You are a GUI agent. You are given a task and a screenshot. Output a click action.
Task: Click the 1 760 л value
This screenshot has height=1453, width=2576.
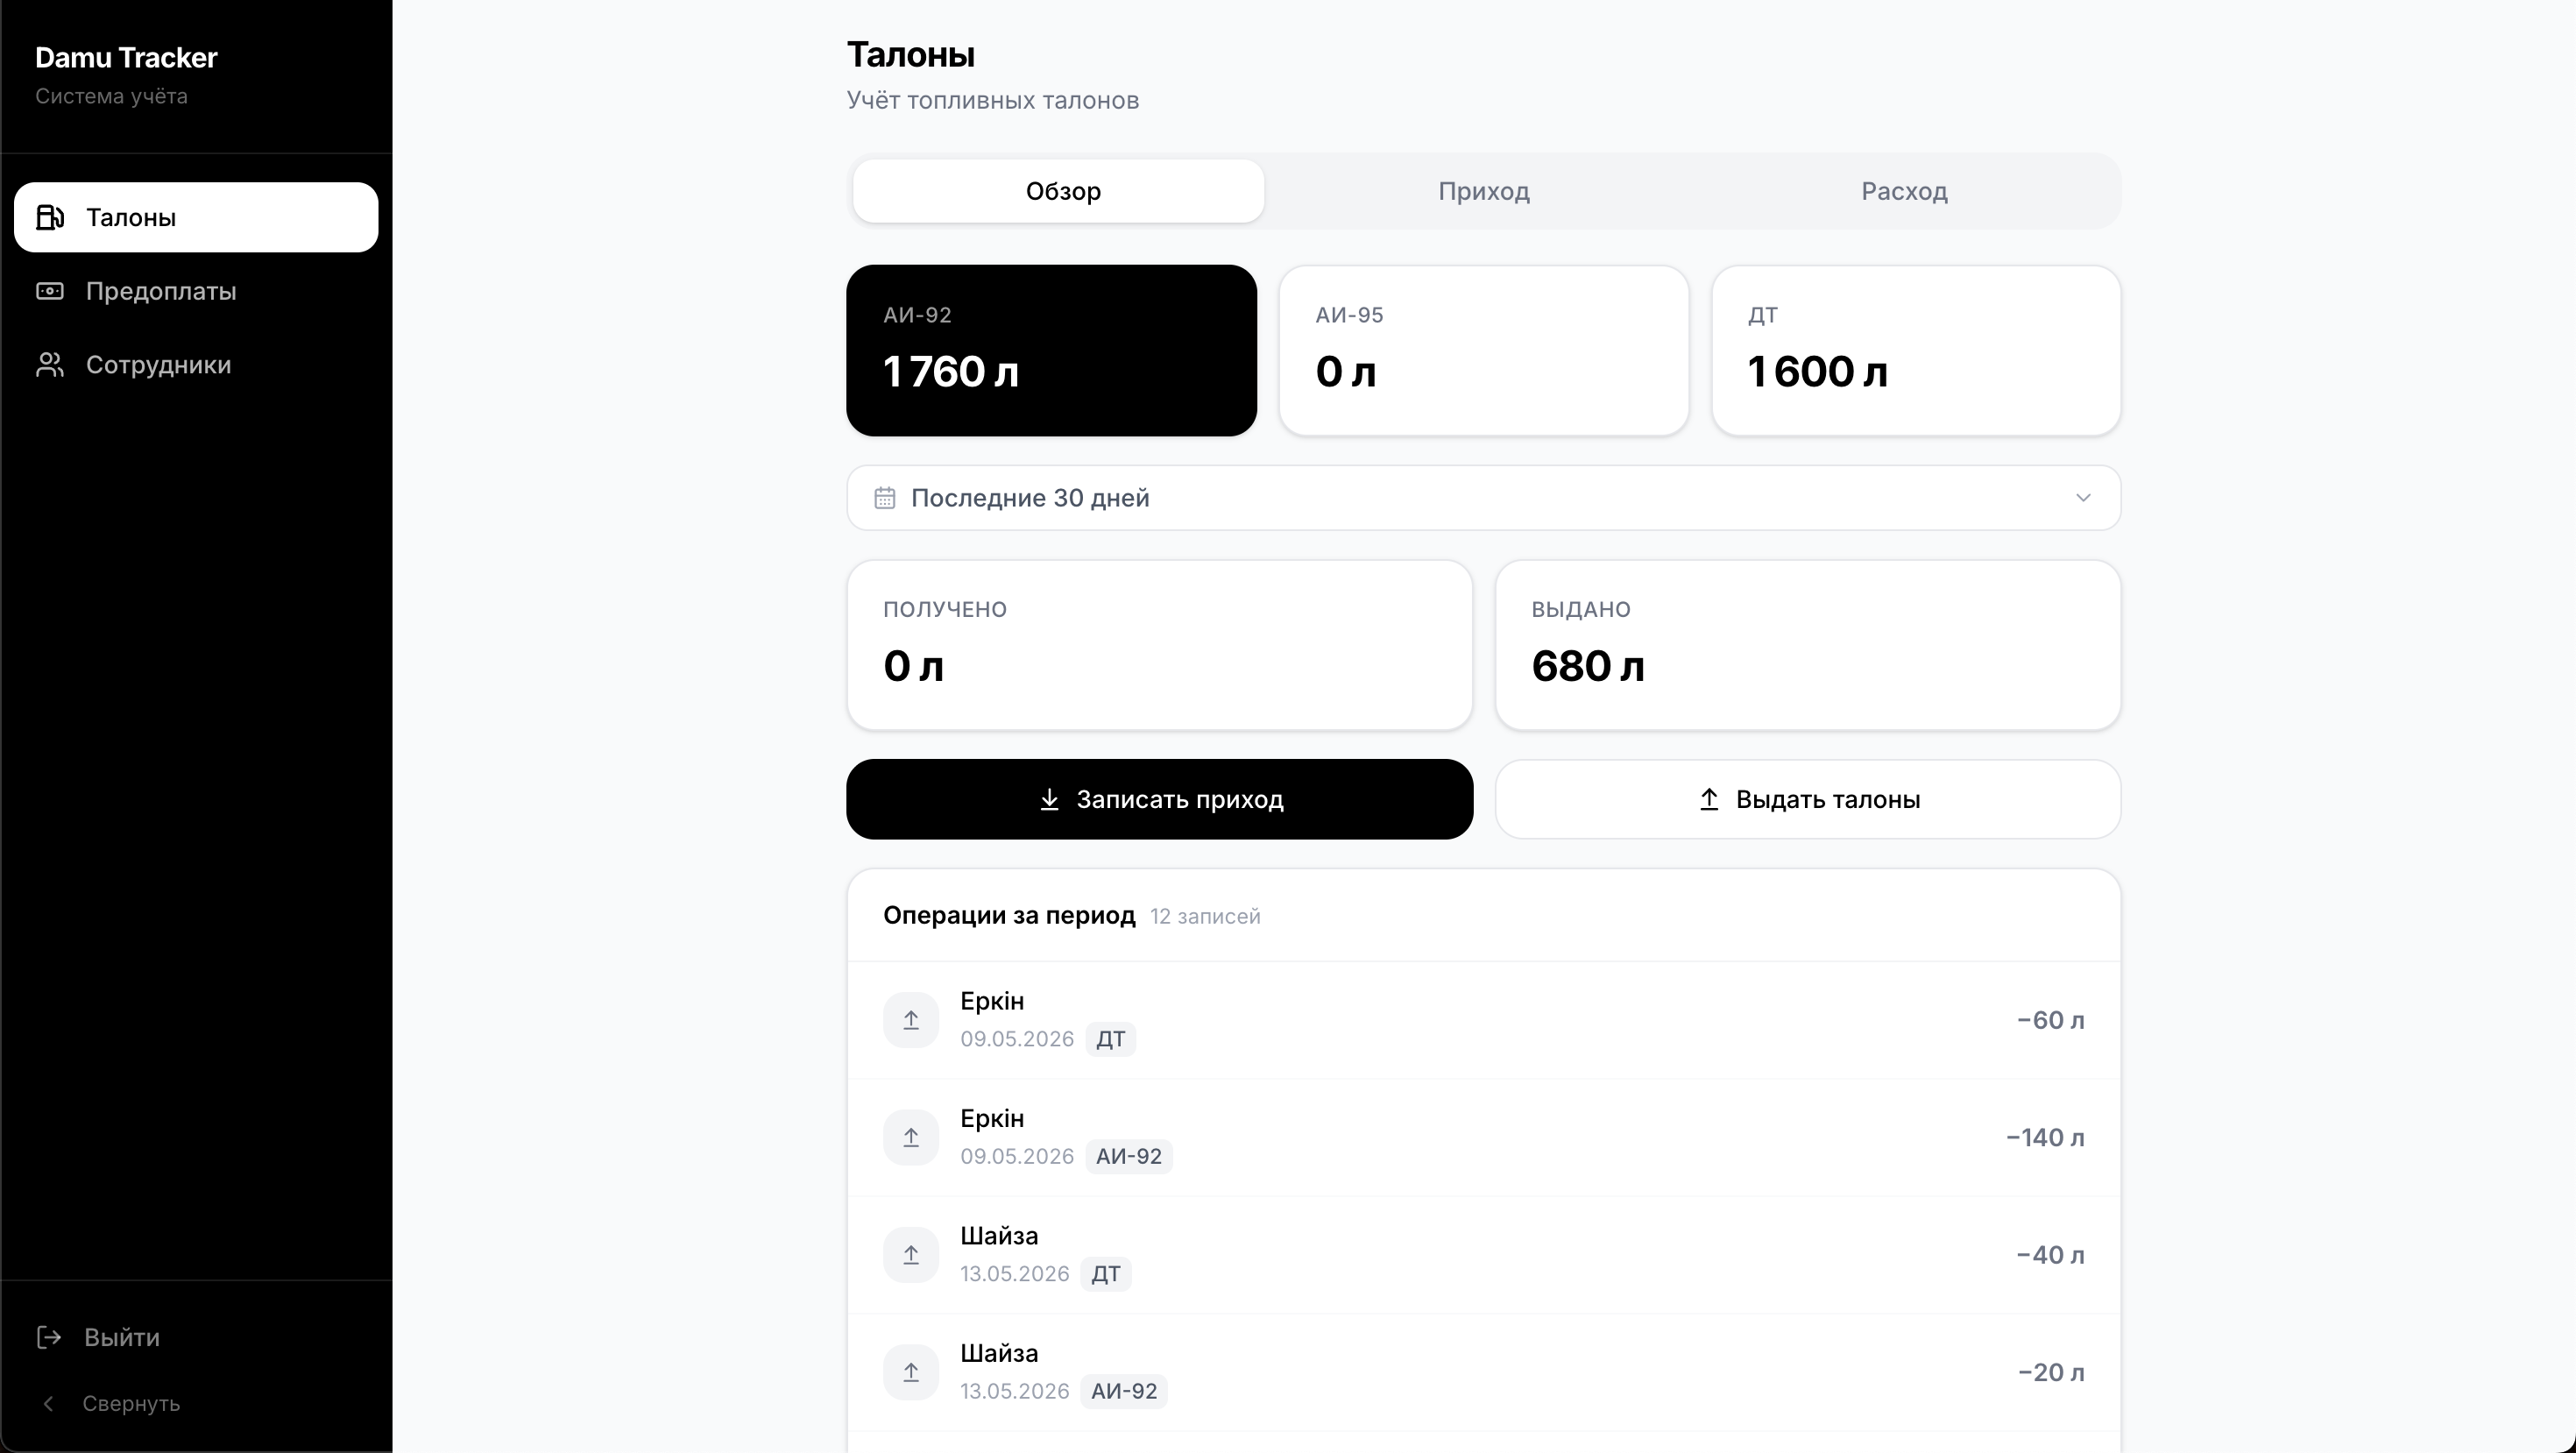[951, 371]
